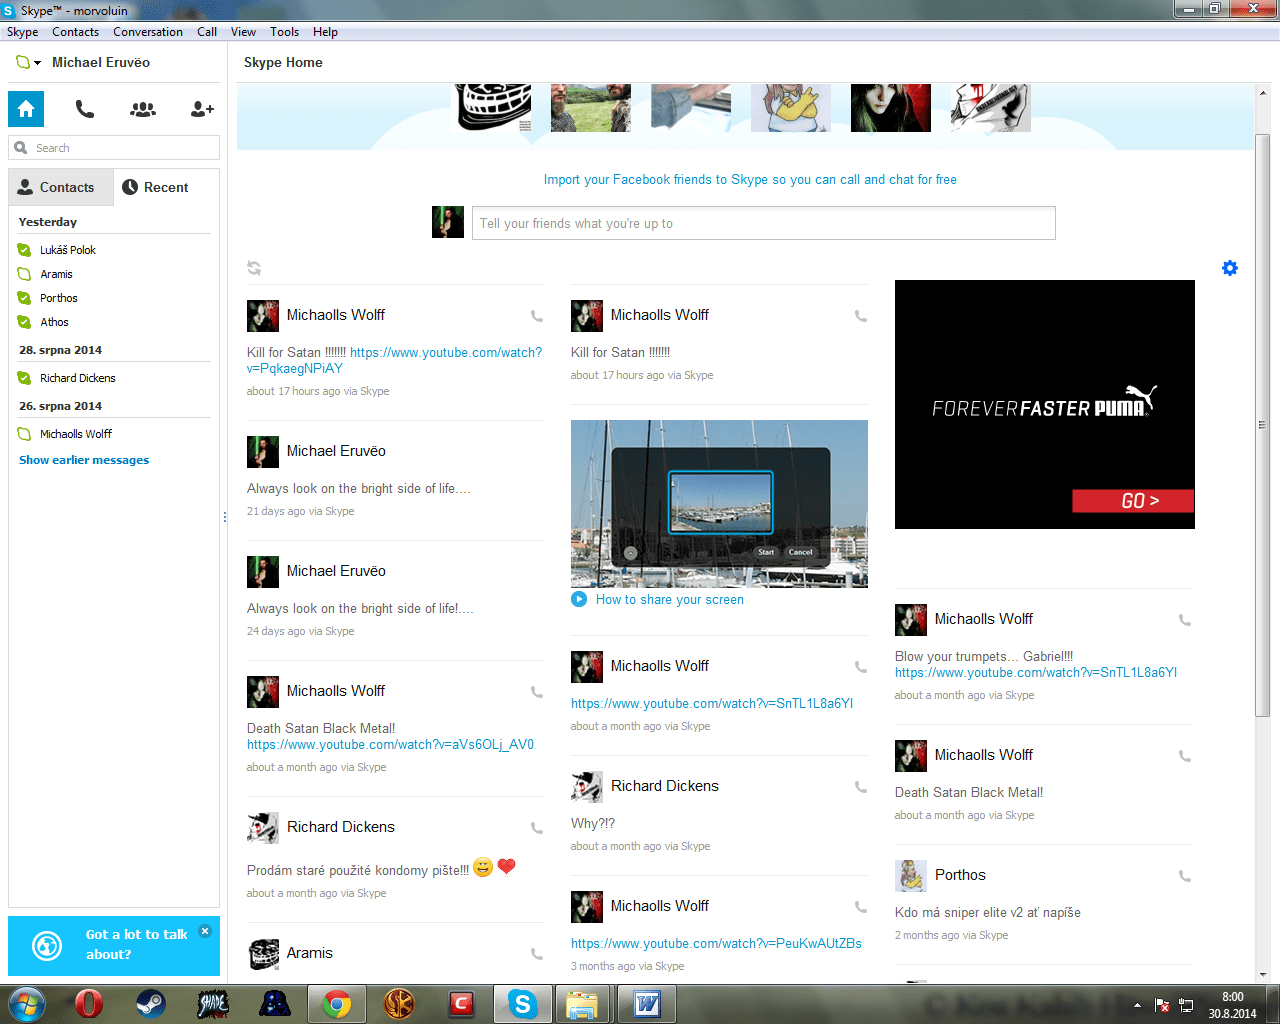The width and height of the screenshot is (1280, 1024).
Task: Click the Tell your friends mood input
Action: (763, 223)
